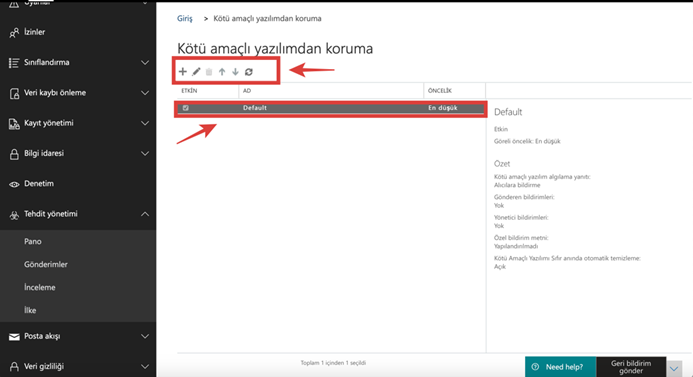The width and height of the screenshot is (693, 377).
Task: Open the Denetim menu item
Action: (39, 183)
